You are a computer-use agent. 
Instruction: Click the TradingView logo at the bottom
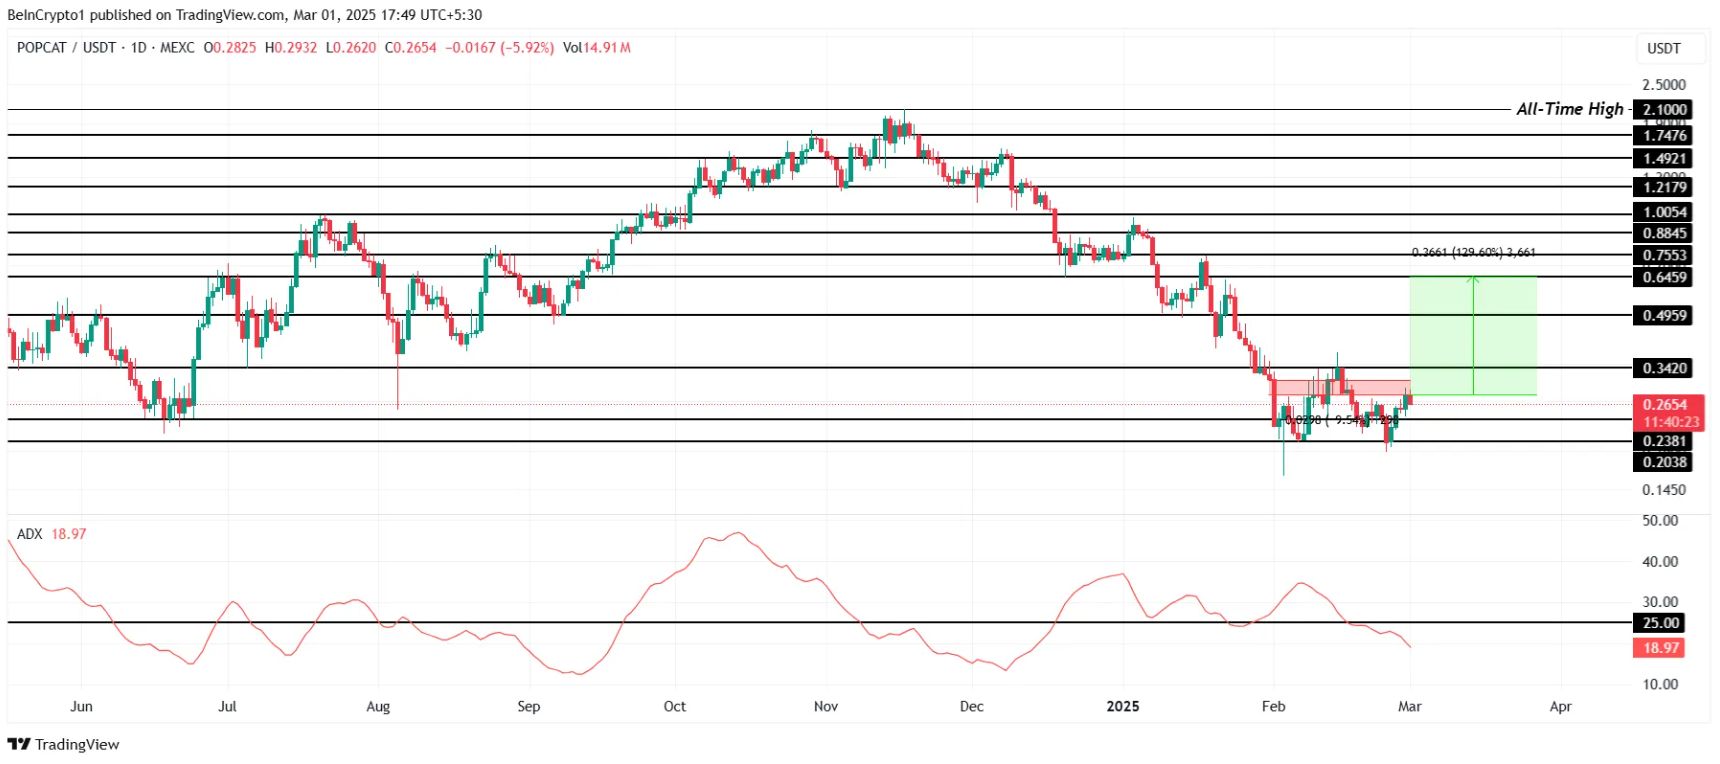[63, 744]
